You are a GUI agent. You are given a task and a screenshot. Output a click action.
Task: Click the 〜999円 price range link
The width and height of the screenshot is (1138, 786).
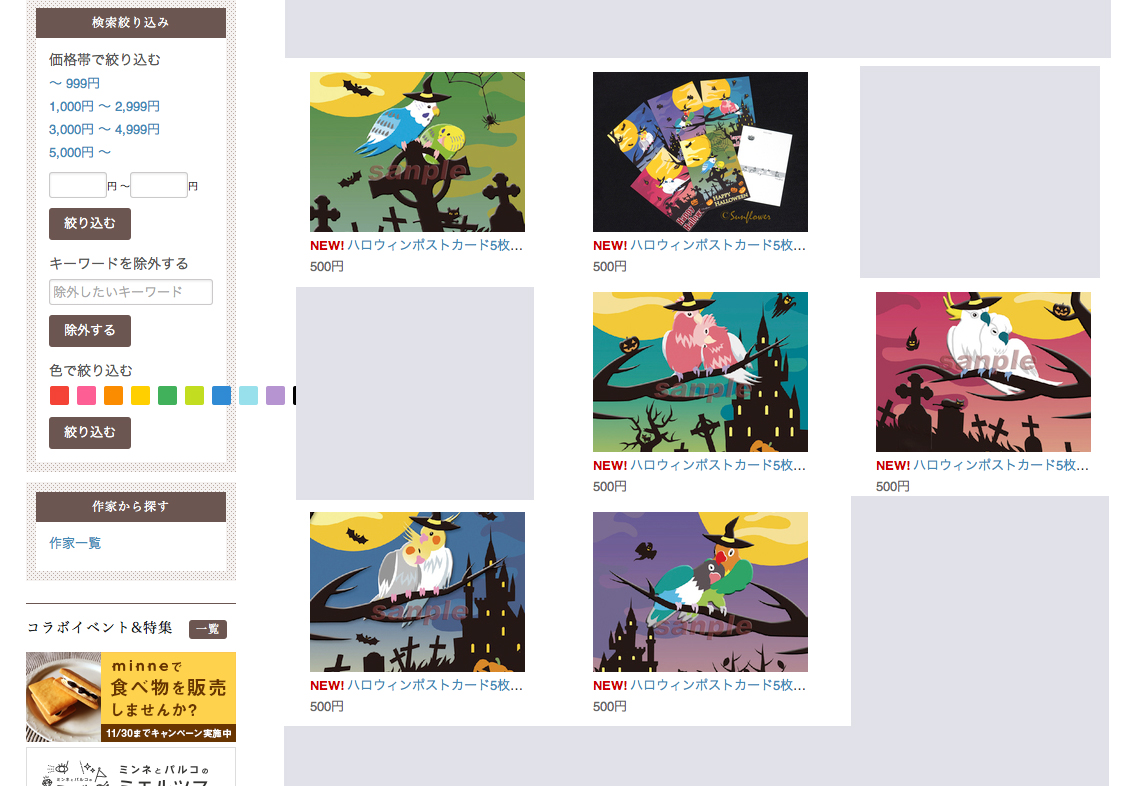(74, 83)
